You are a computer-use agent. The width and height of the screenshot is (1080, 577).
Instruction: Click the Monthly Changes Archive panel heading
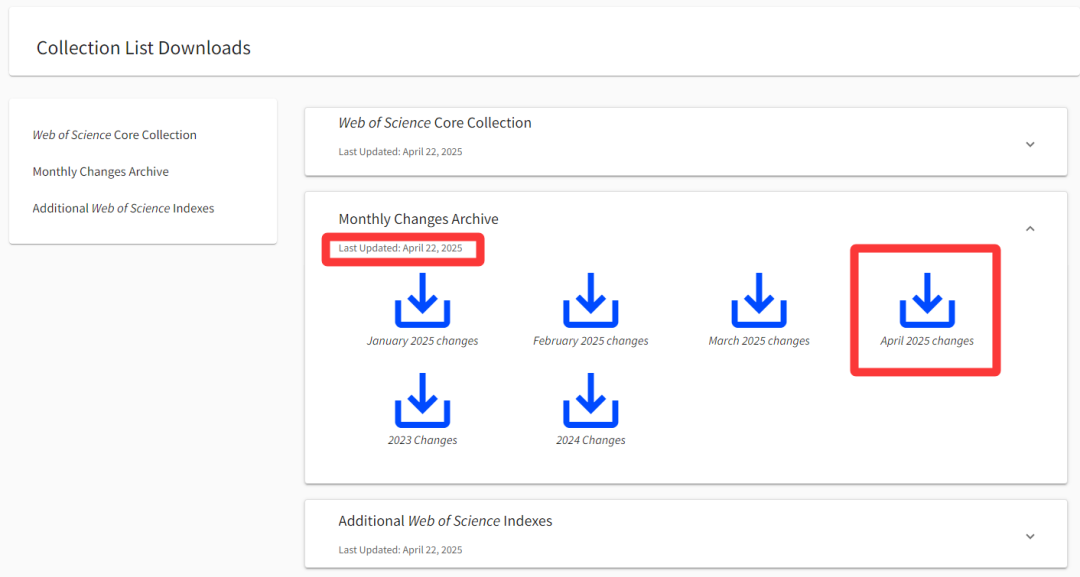pyautogui.click(x=418, y=219)
